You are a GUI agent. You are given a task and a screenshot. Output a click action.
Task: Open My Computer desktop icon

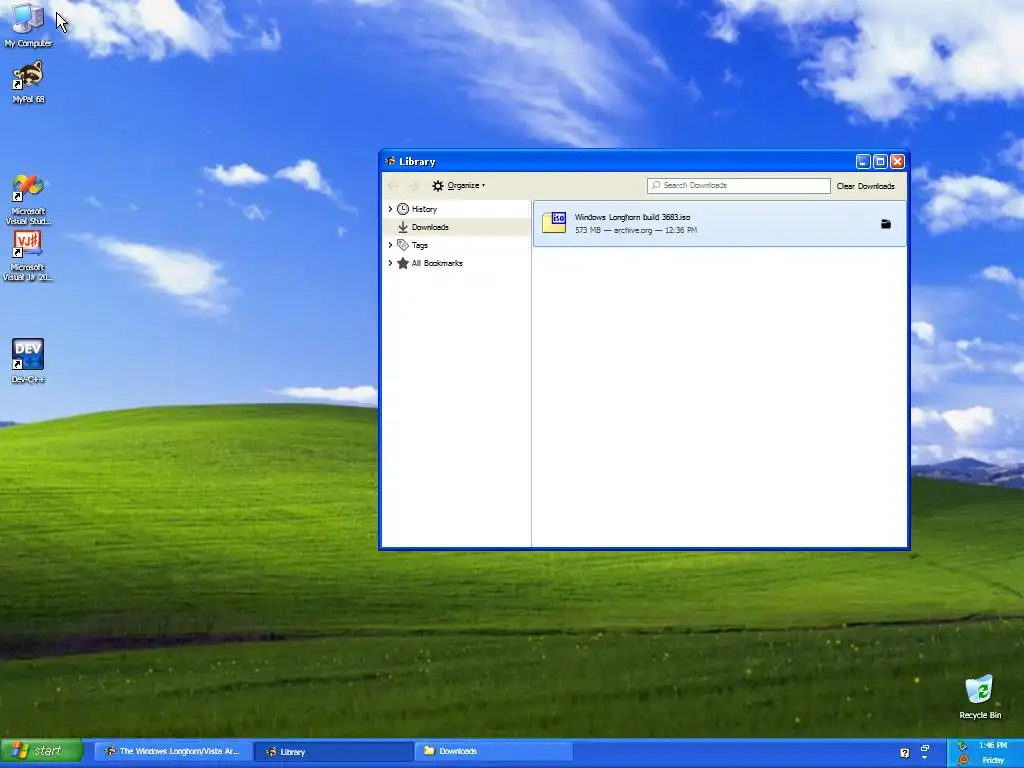pos(27,26)
